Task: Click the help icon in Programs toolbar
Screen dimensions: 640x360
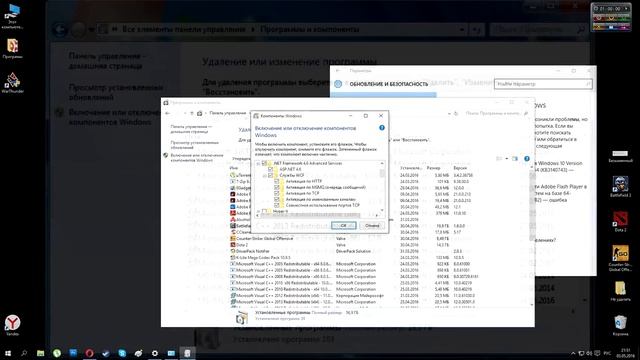Action: pyautogui.click(x=527, y=158)
